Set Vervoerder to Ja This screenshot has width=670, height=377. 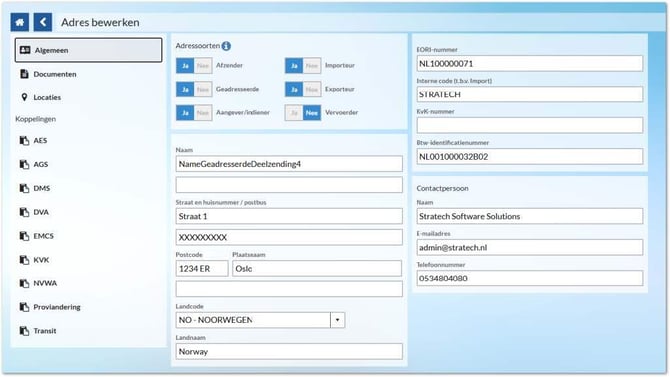(x=294, y=113)
